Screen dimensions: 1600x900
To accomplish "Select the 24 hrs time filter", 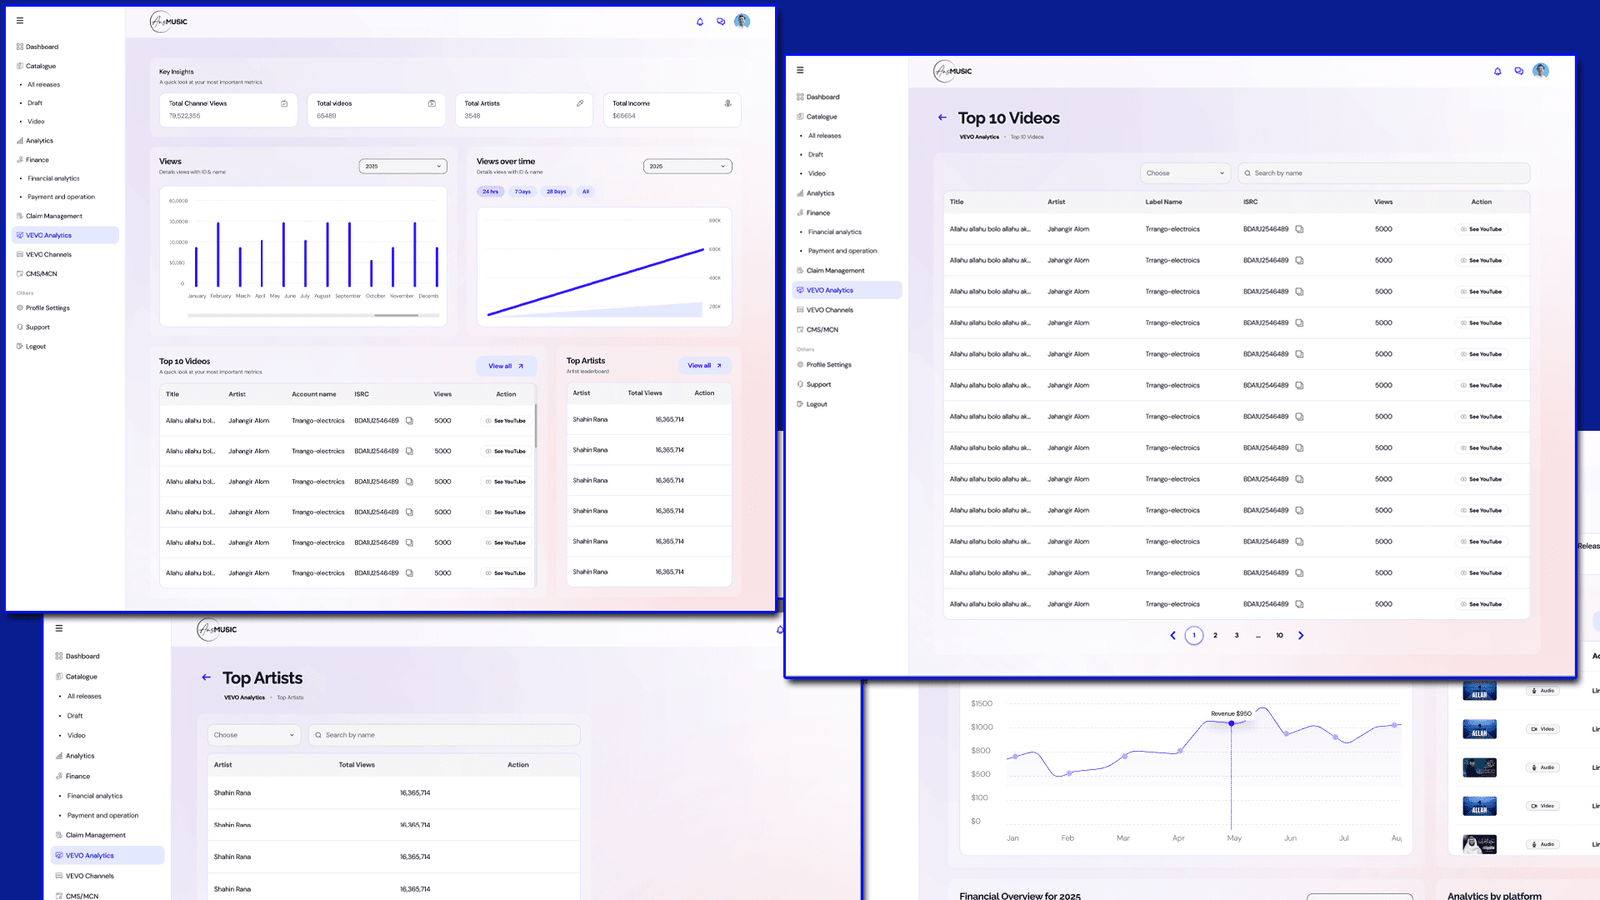I will click(490, 190).
